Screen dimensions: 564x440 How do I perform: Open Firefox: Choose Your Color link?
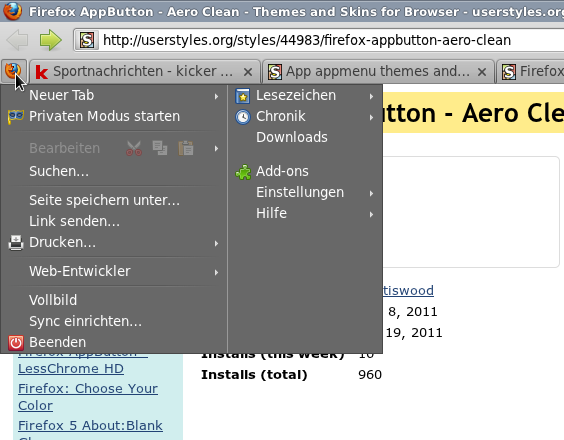coord(88,397)
